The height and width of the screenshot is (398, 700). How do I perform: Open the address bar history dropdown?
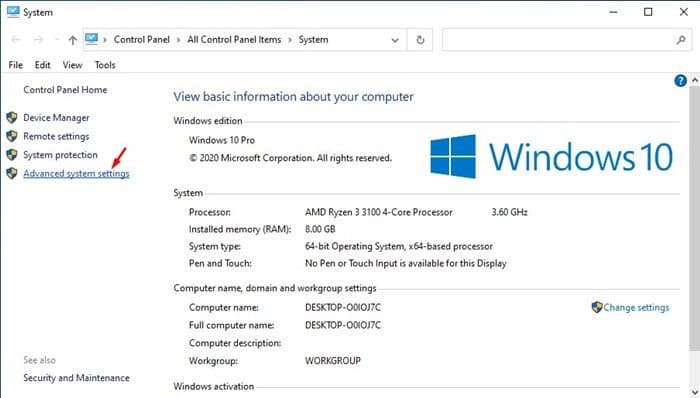pyautogui.click(x=395, y=40)
